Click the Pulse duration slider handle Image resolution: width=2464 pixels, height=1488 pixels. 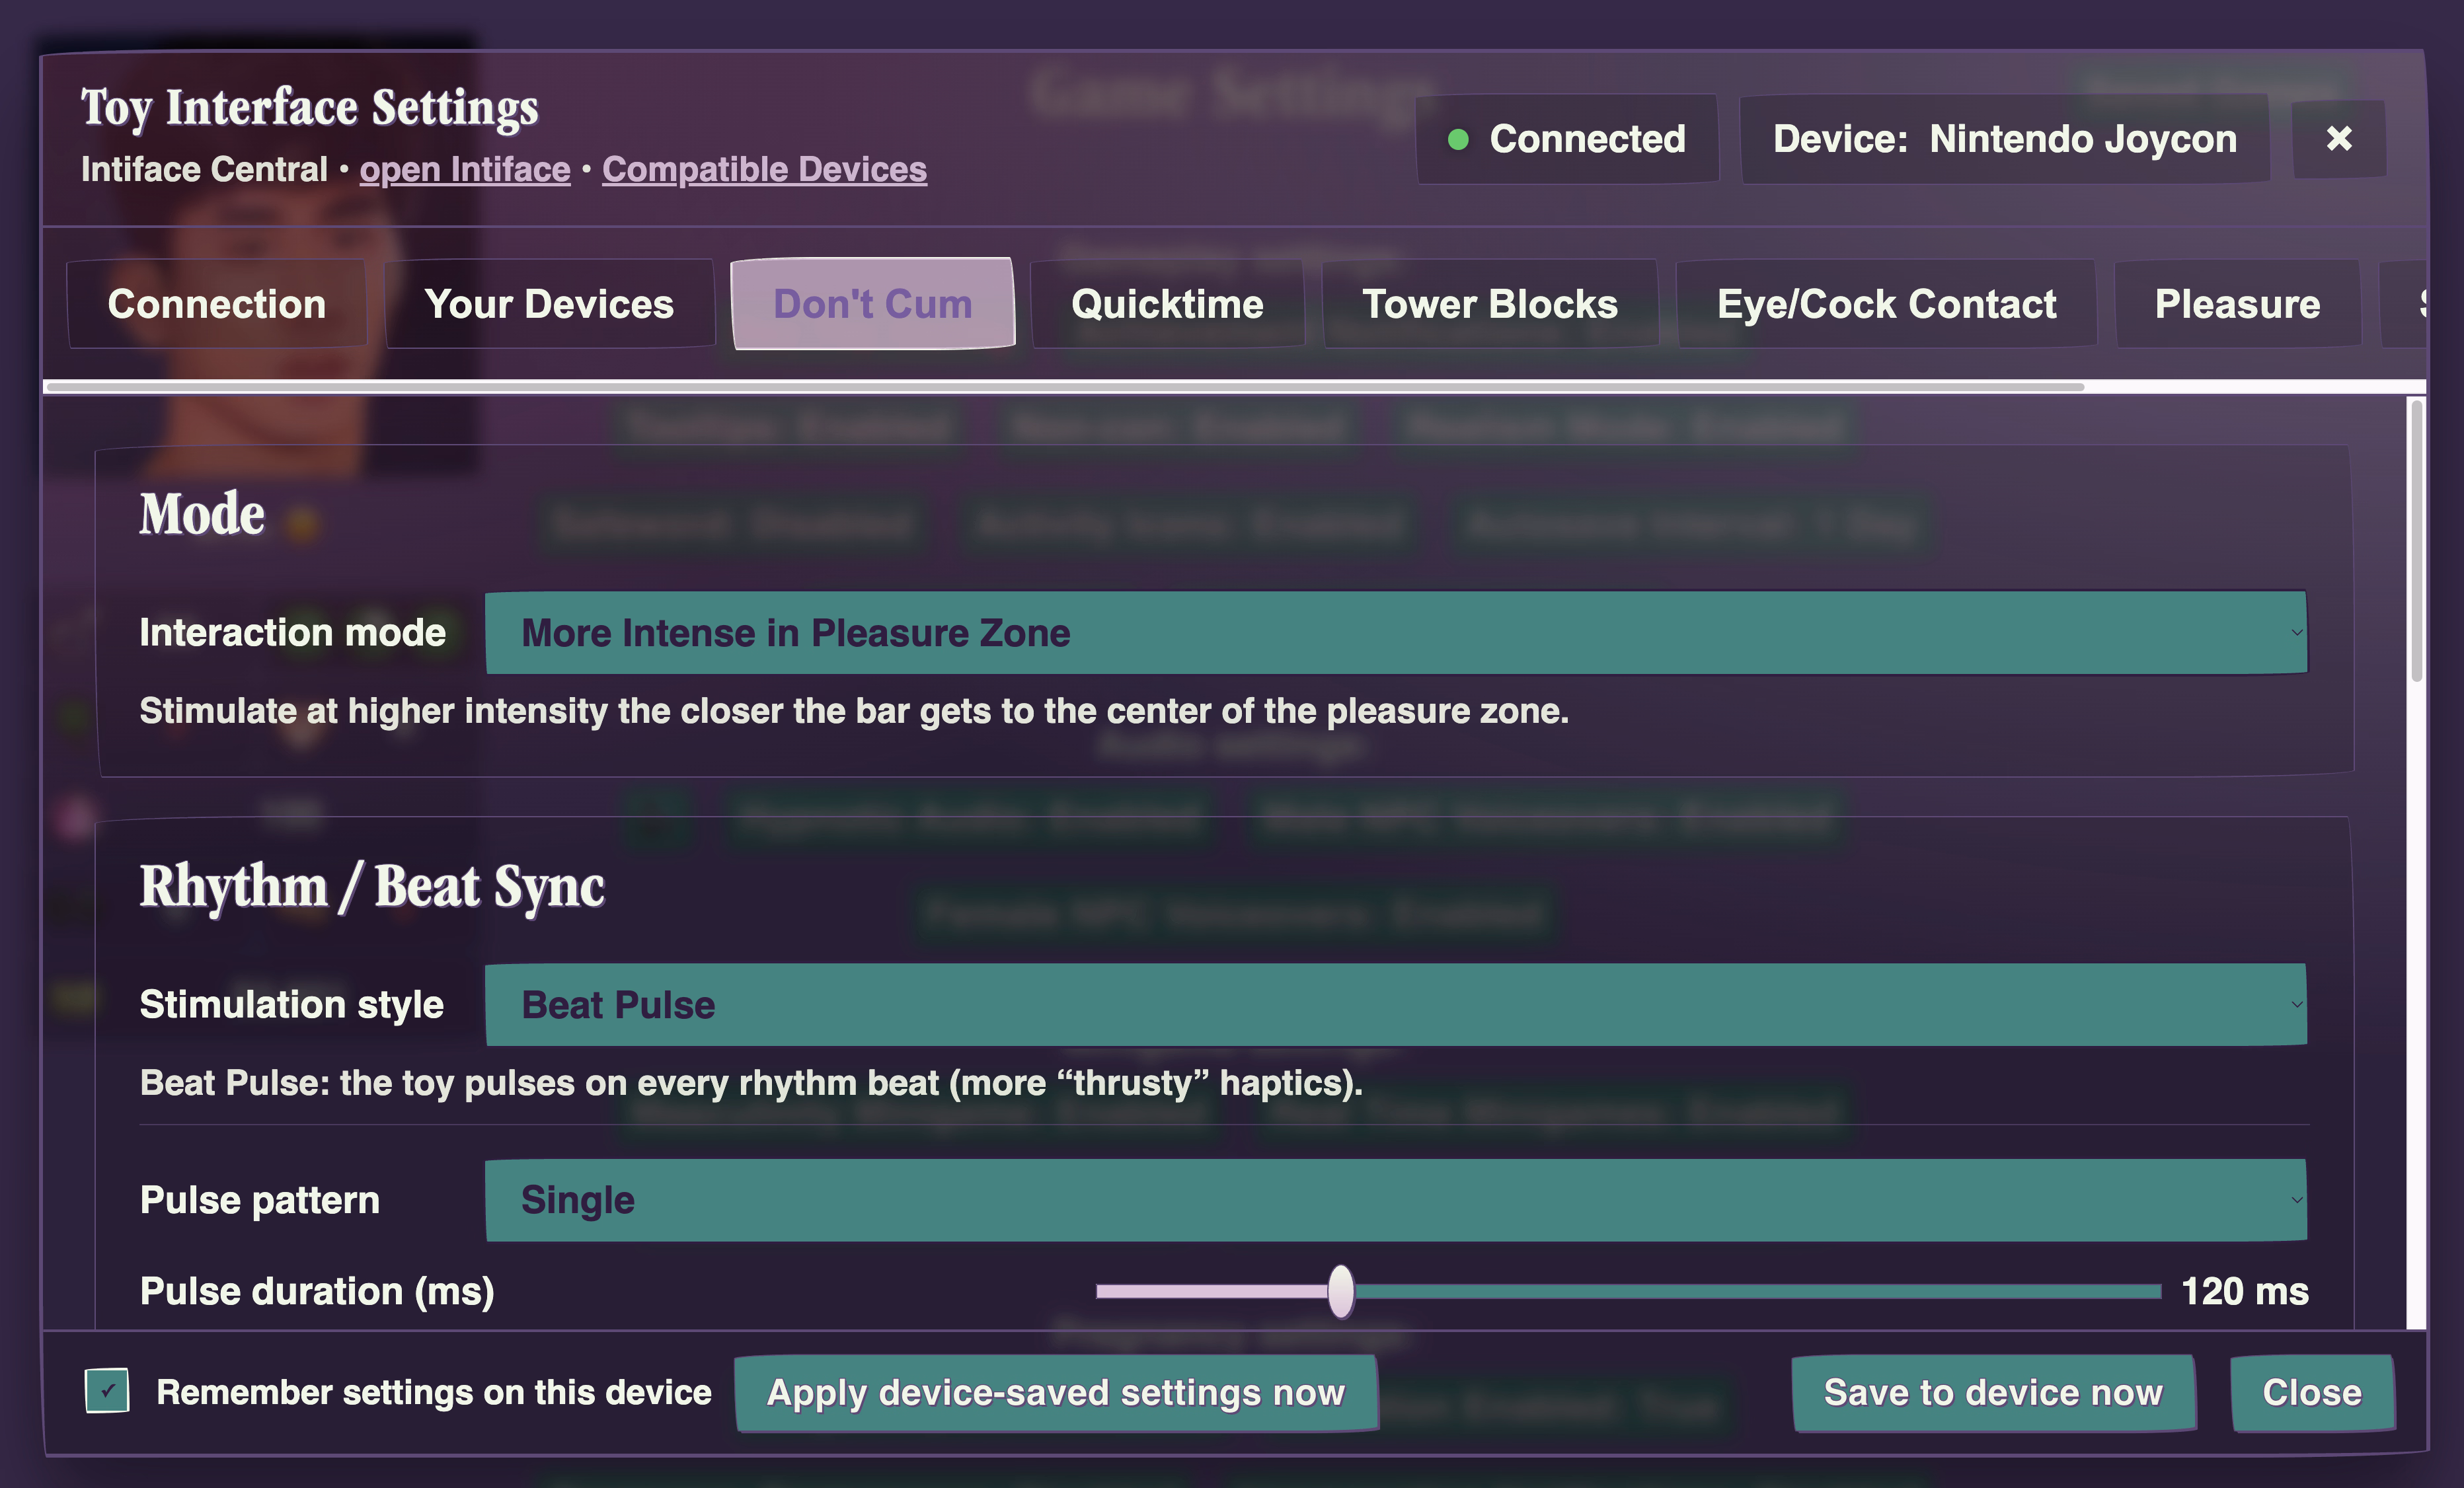point(1341,1291)
